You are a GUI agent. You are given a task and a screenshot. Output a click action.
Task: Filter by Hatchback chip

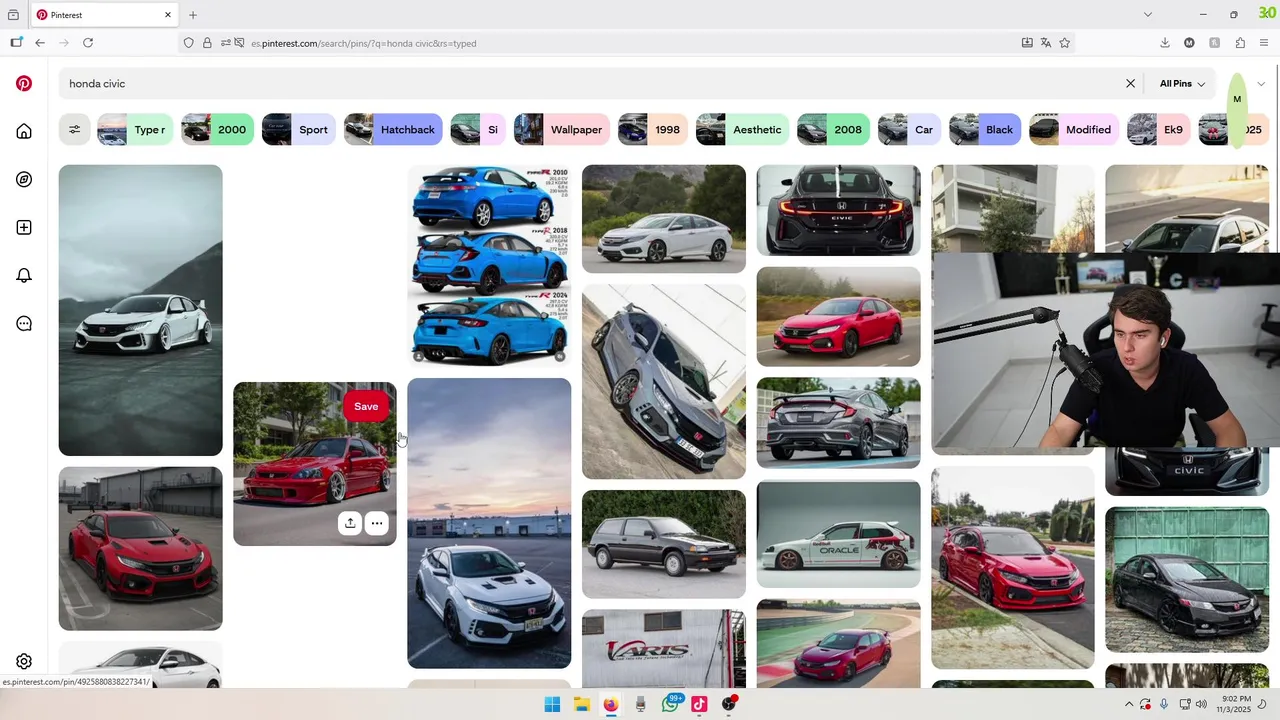tap(393, 130)
